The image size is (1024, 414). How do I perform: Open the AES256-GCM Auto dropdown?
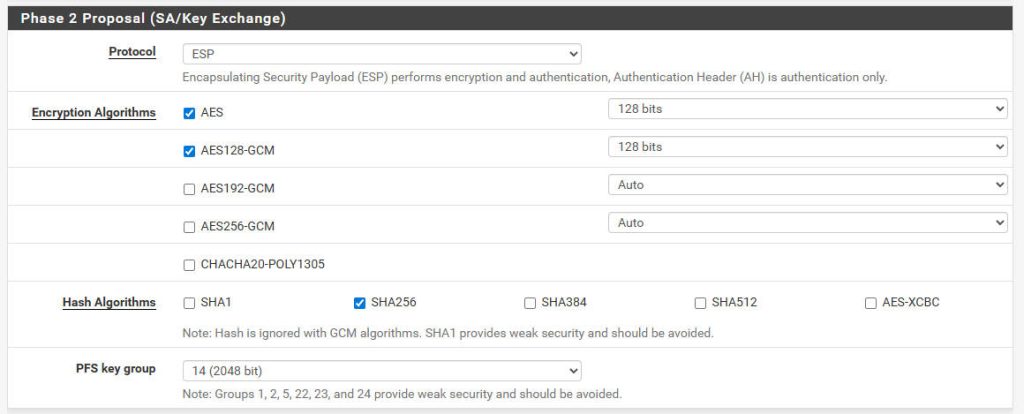(x=808, y=223)
